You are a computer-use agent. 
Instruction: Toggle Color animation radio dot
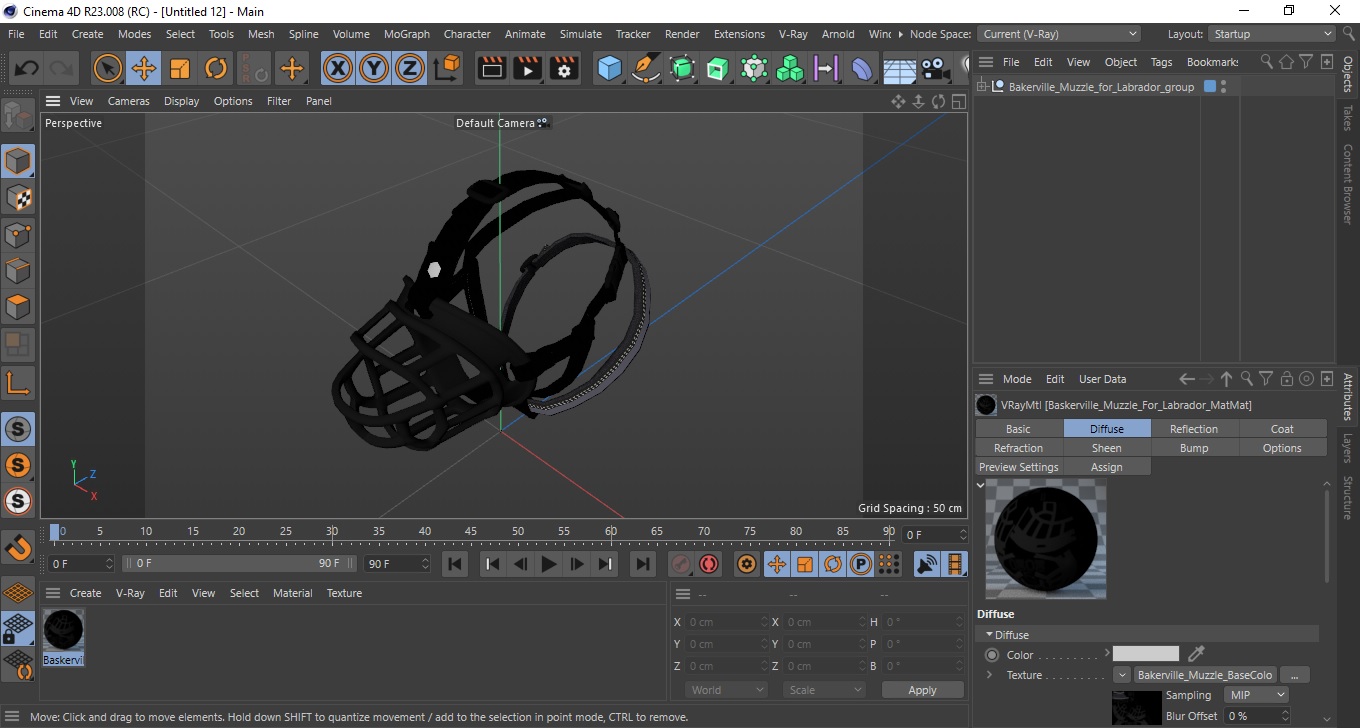coord(992,655)
